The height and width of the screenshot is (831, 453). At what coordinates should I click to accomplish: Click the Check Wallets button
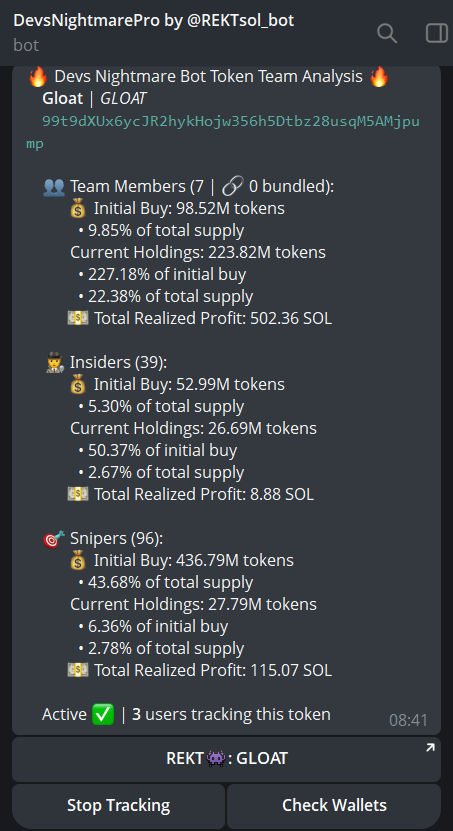point(334,806)
